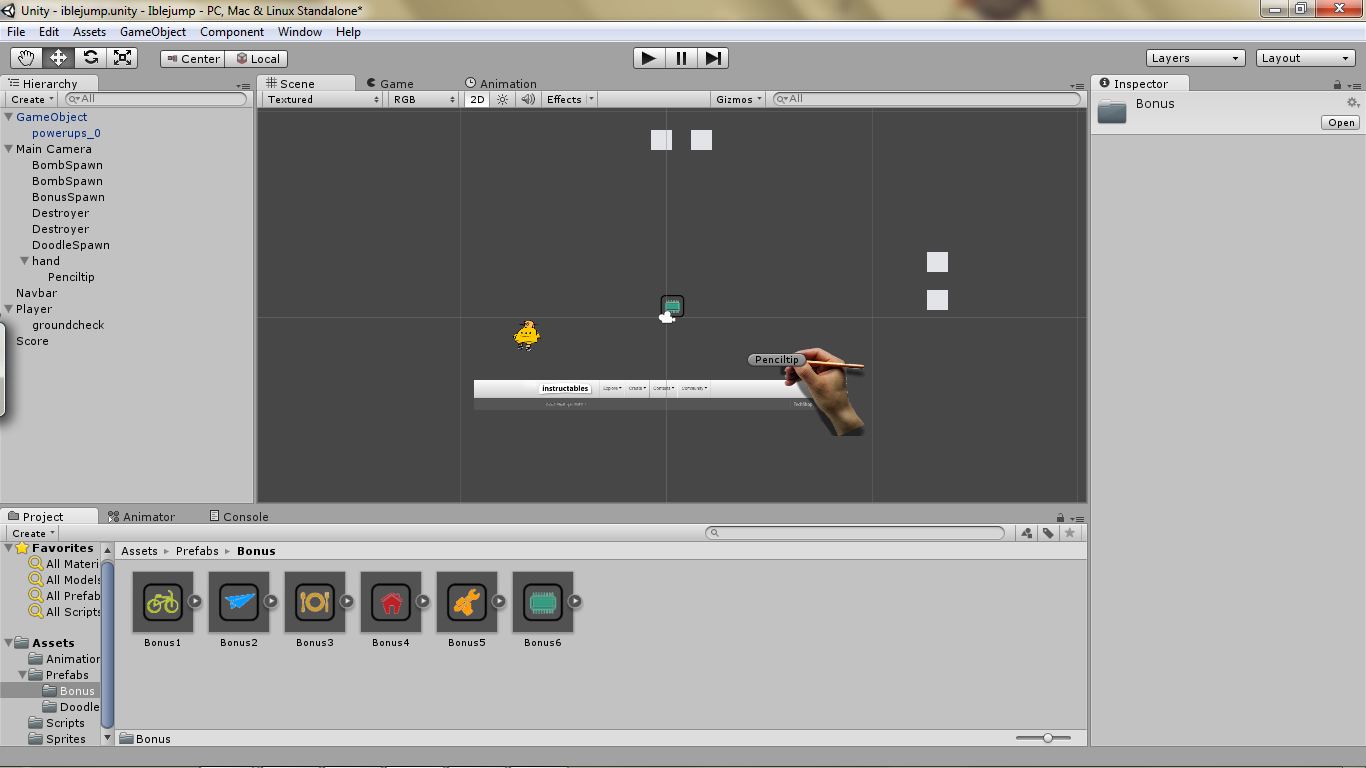
Task: Select the Rotate tool in the toolbar
Action: [x=90, y=58]
